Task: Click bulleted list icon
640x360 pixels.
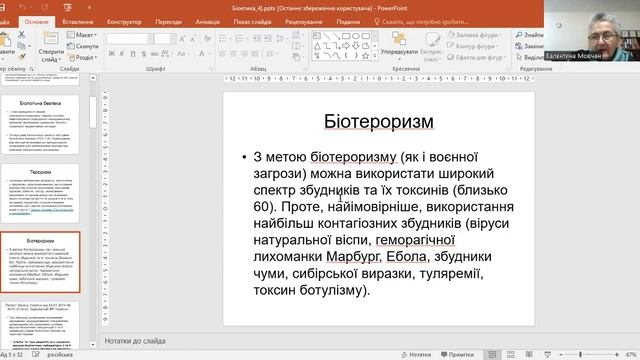Action: point(224,39)
